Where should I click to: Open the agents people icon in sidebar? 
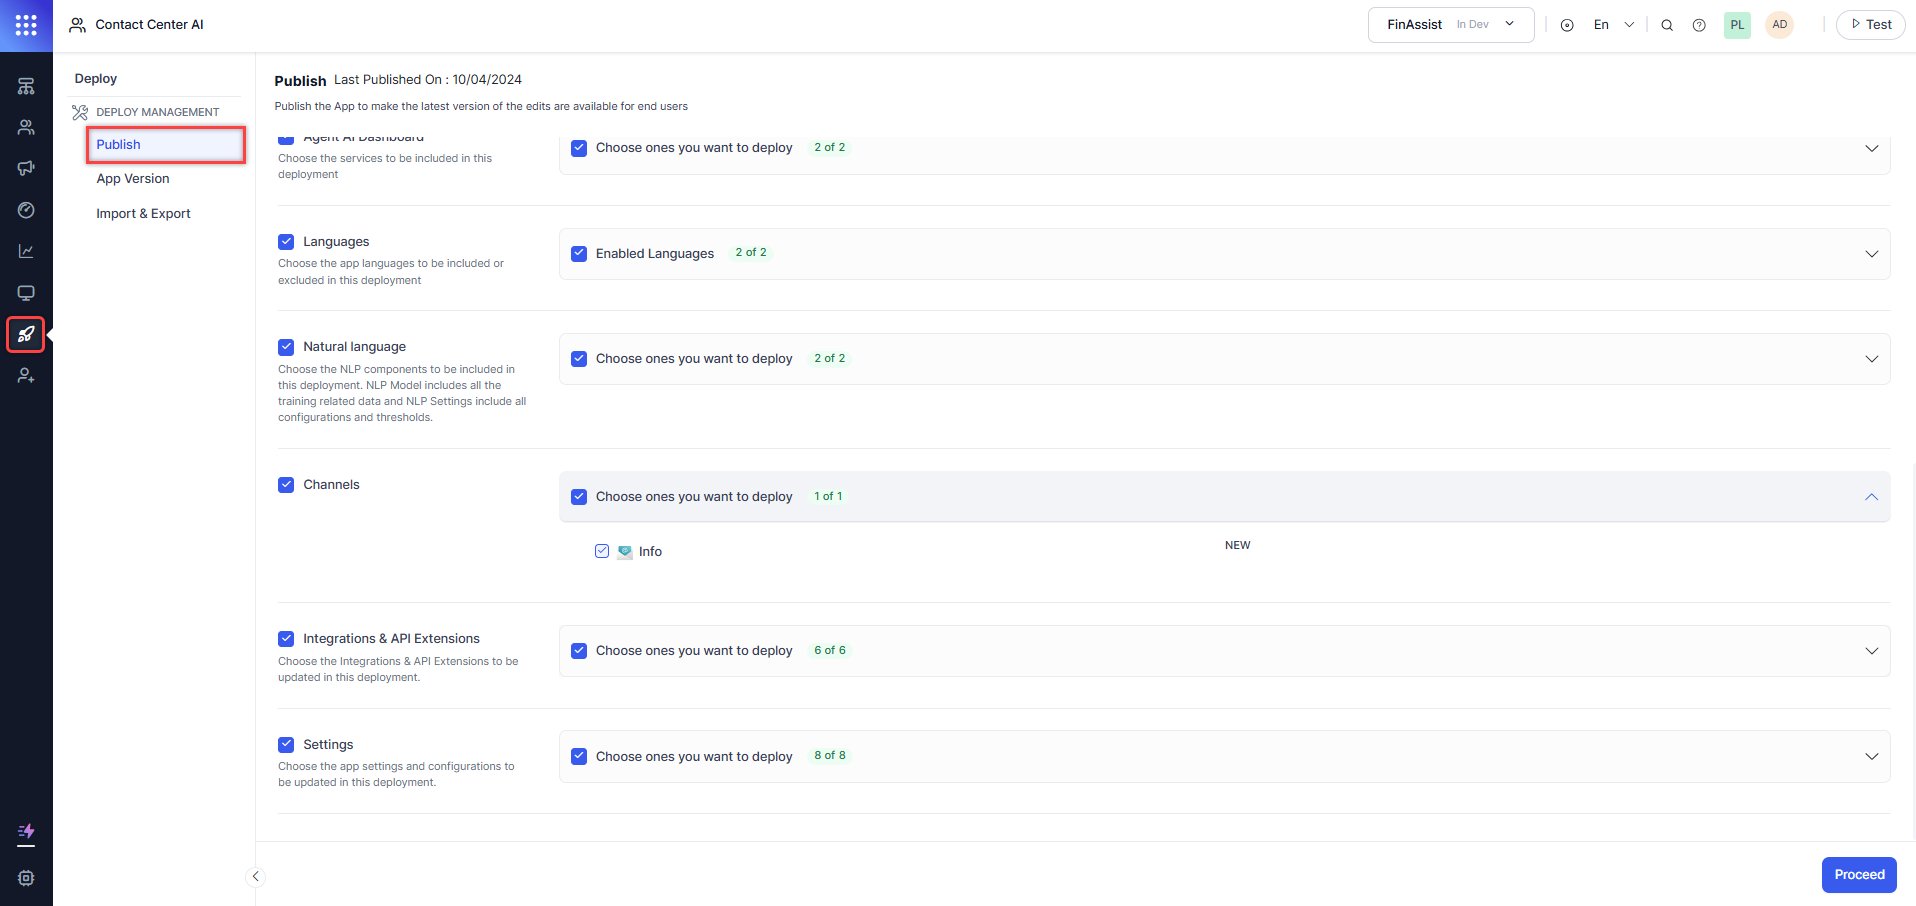pyautogui.click(x=26, y=127)
